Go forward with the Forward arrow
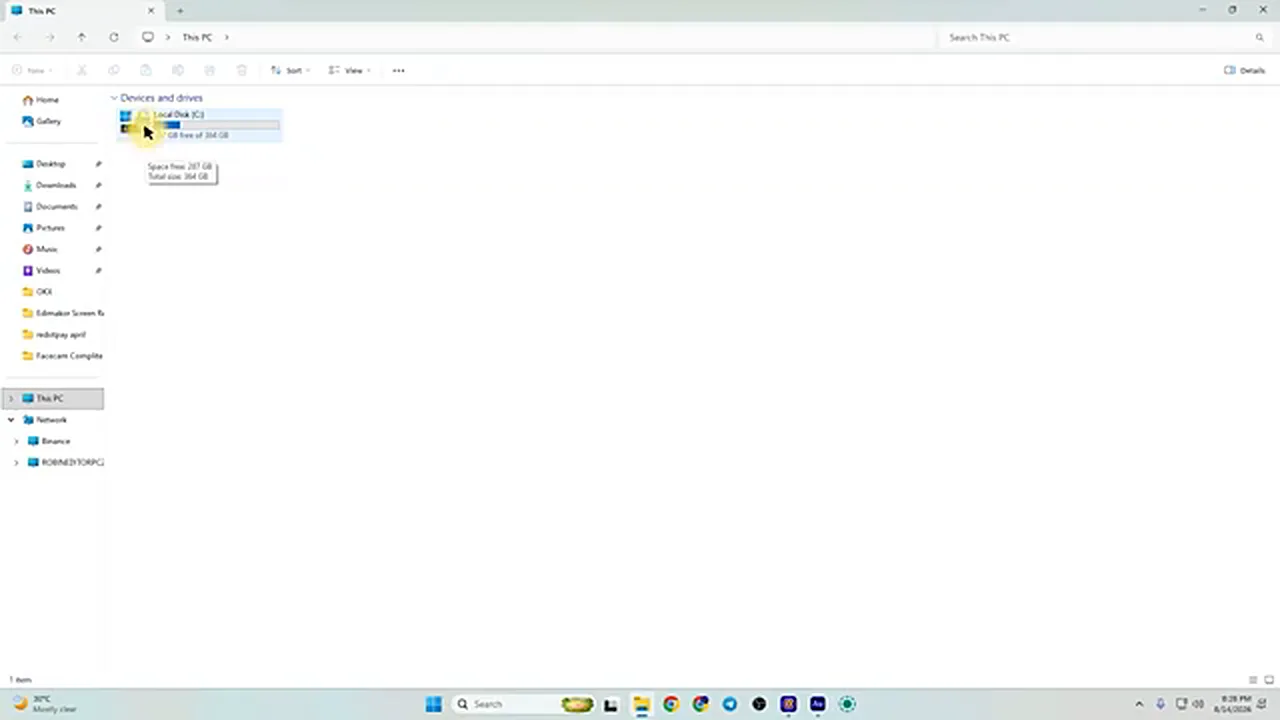 (49, 37)
